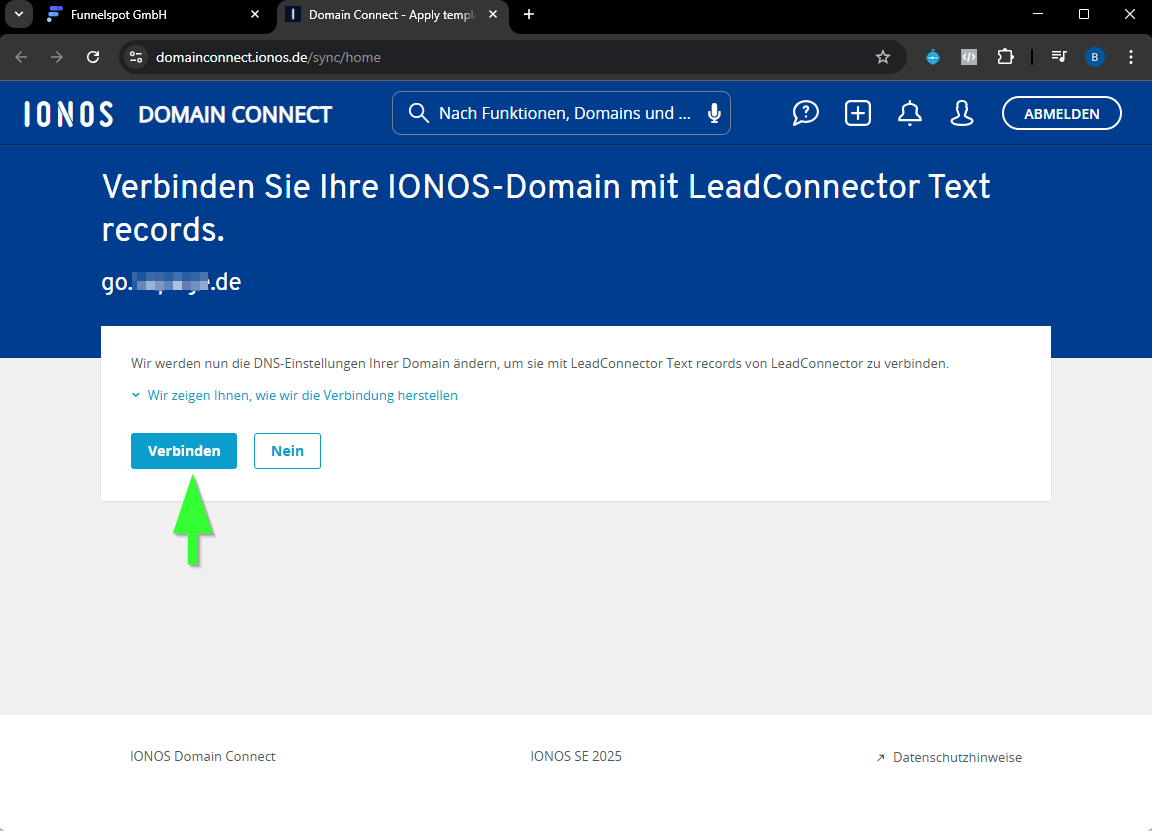Click the 'IONOS SE 2025' footer text
Viewport: 1152px width, 831px height.
click(x=576, y=756)
